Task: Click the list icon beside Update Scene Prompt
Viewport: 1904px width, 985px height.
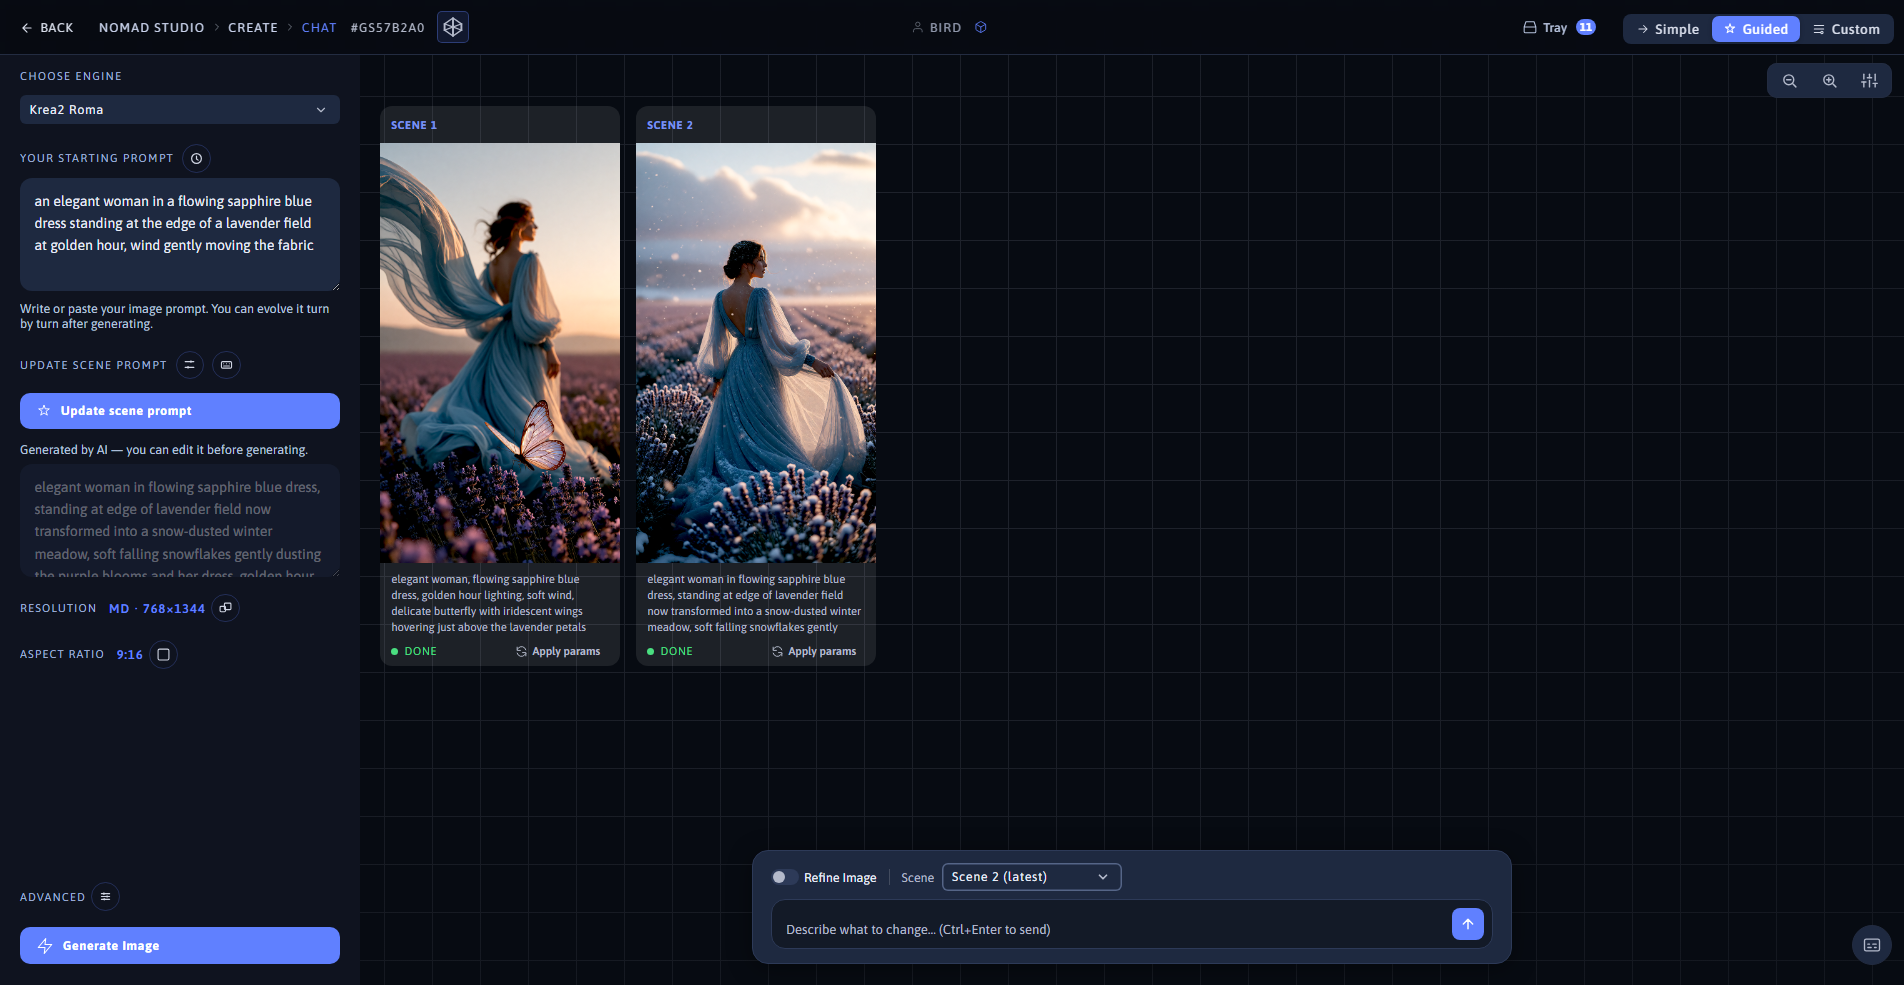Action: point(190,365)
